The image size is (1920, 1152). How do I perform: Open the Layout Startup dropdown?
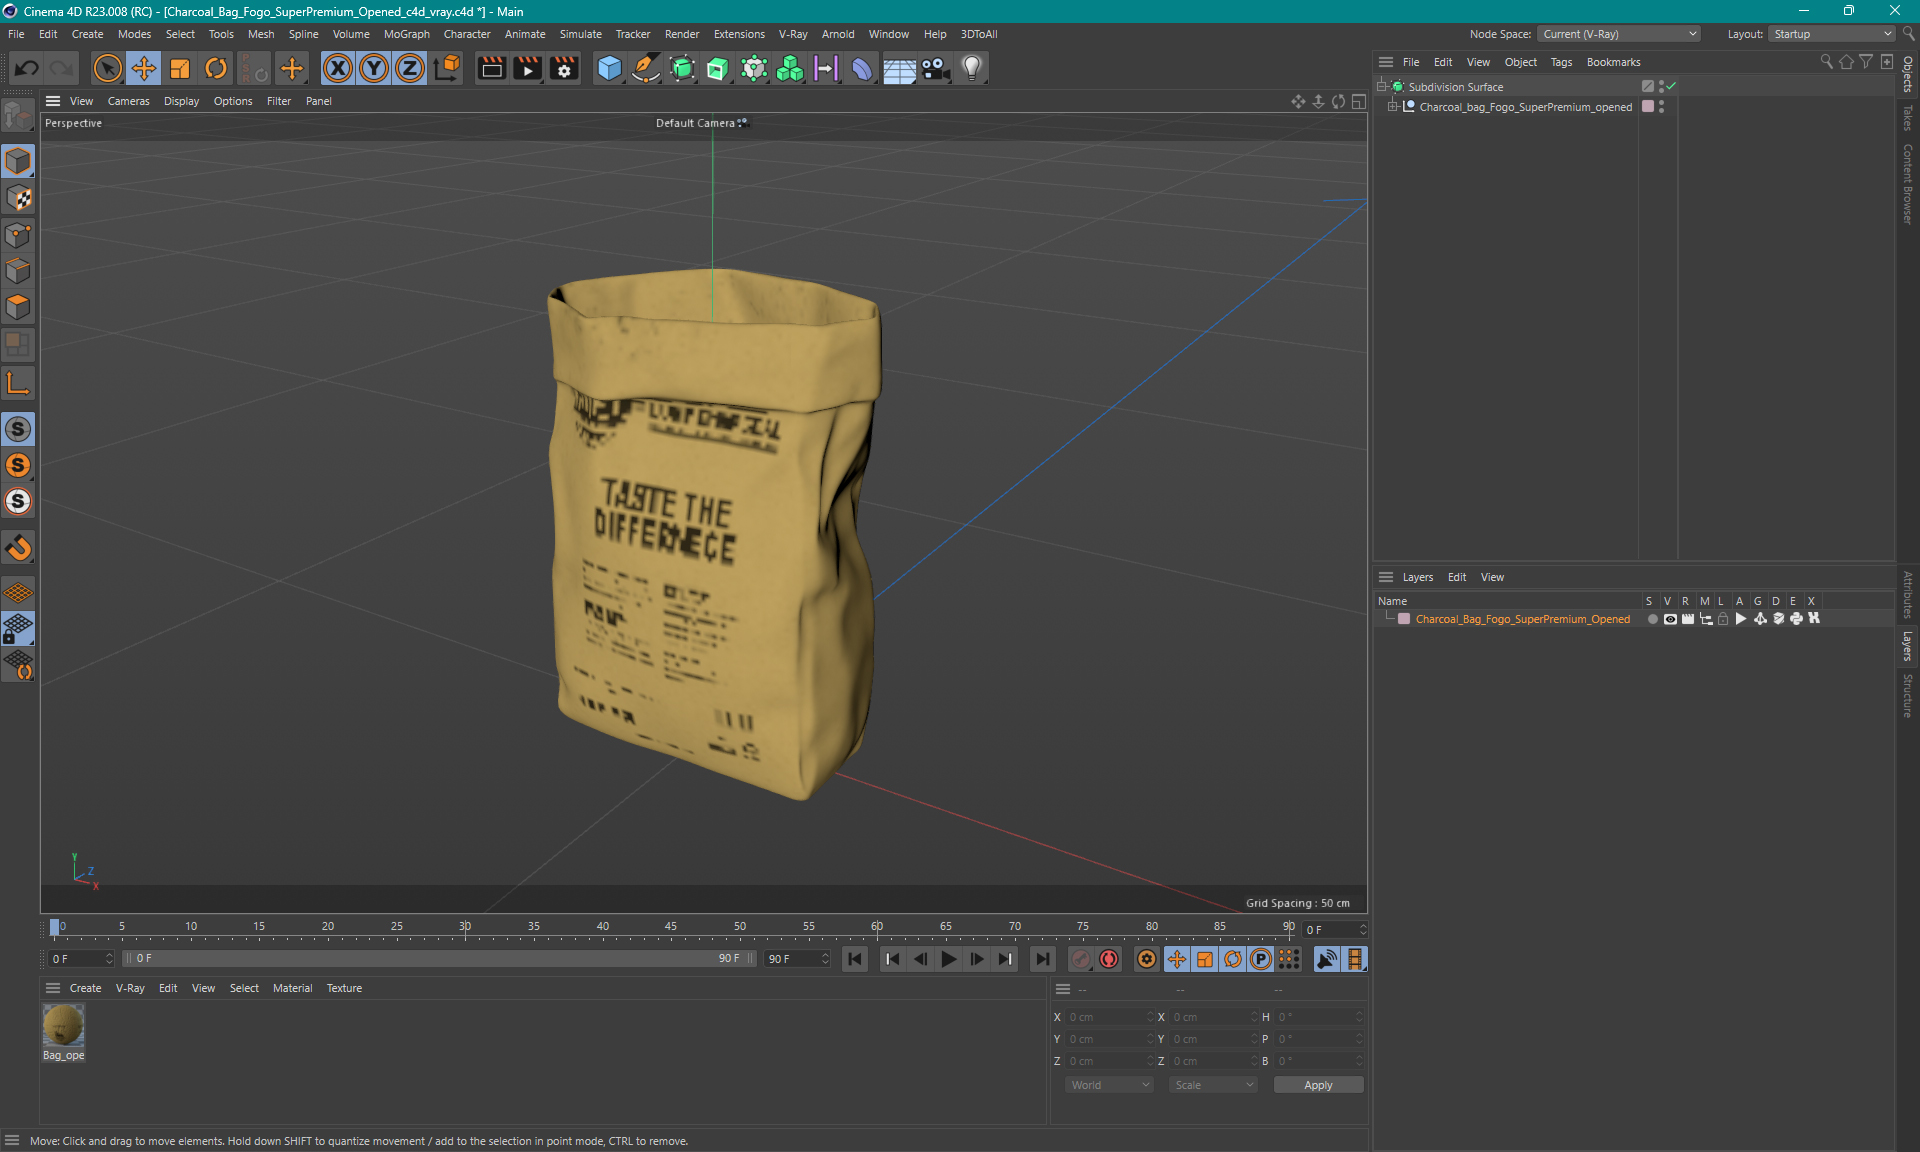(1832, 34)
